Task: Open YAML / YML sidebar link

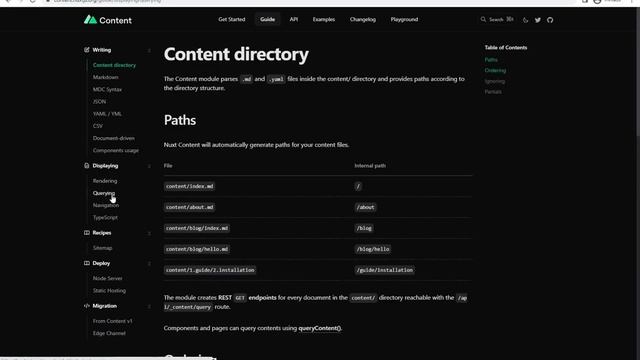Action: coord(107,114)
